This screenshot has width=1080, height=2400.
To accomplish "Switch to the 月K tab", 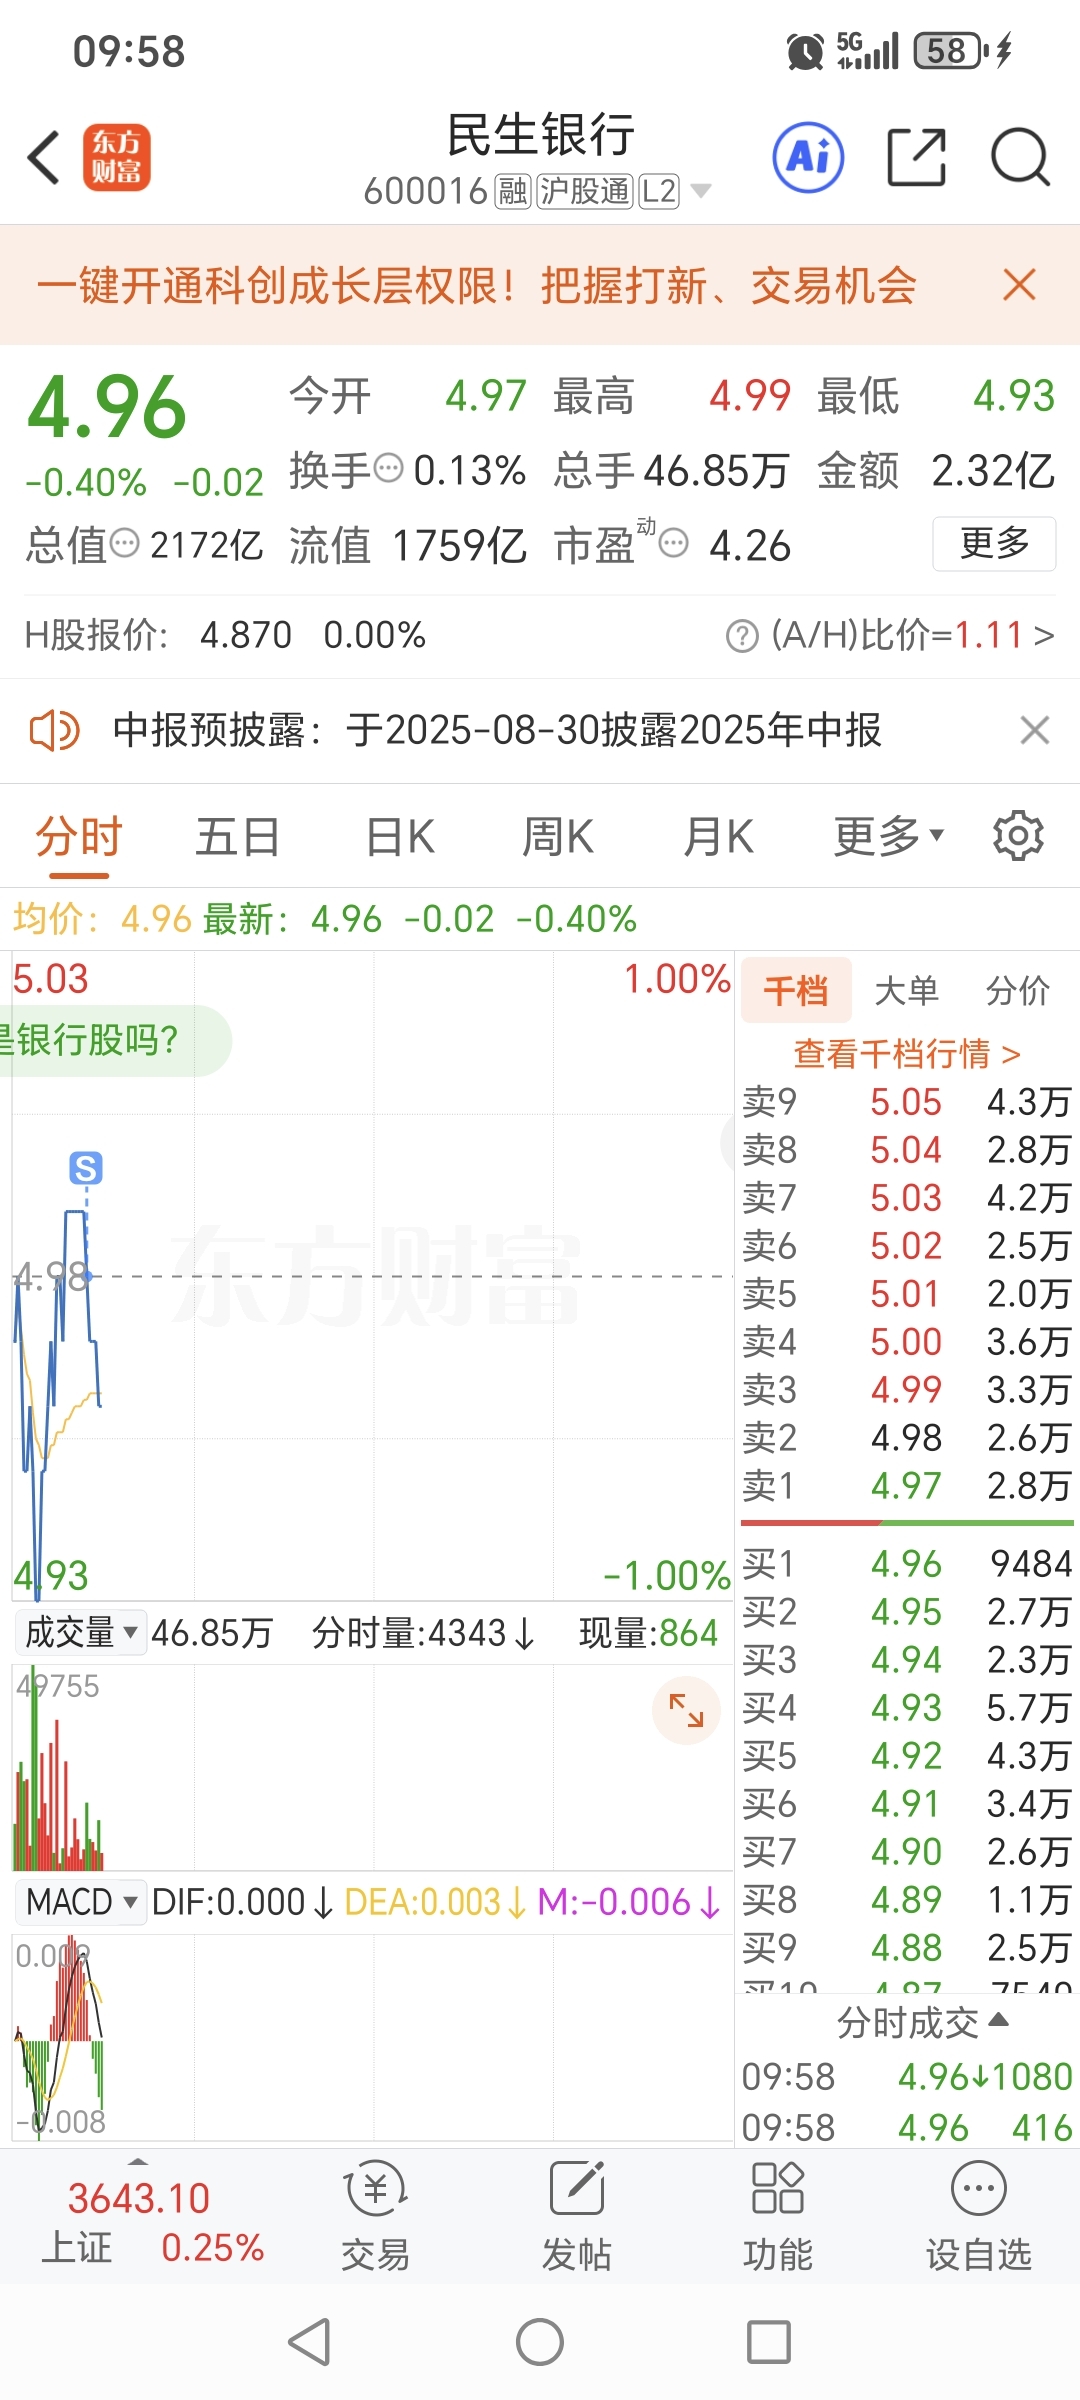I will 718,836.
